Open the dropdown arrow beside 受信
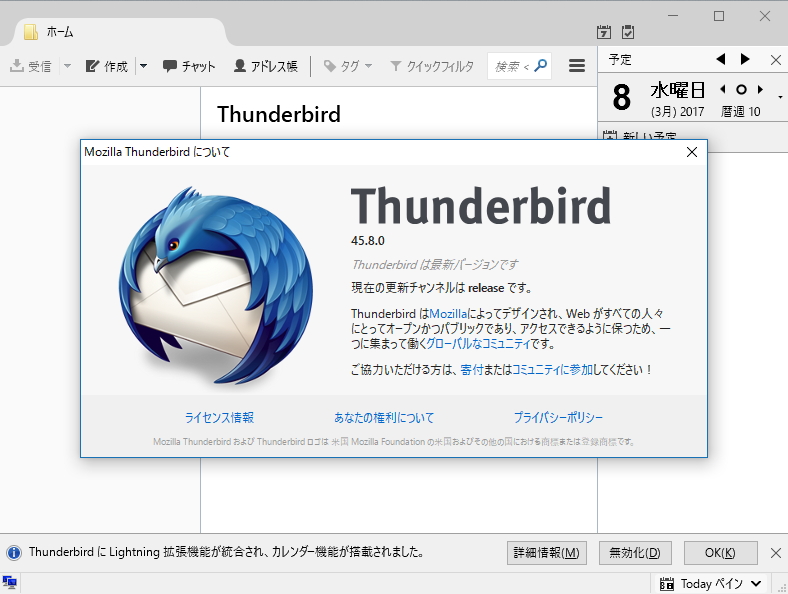 [67, 66]
